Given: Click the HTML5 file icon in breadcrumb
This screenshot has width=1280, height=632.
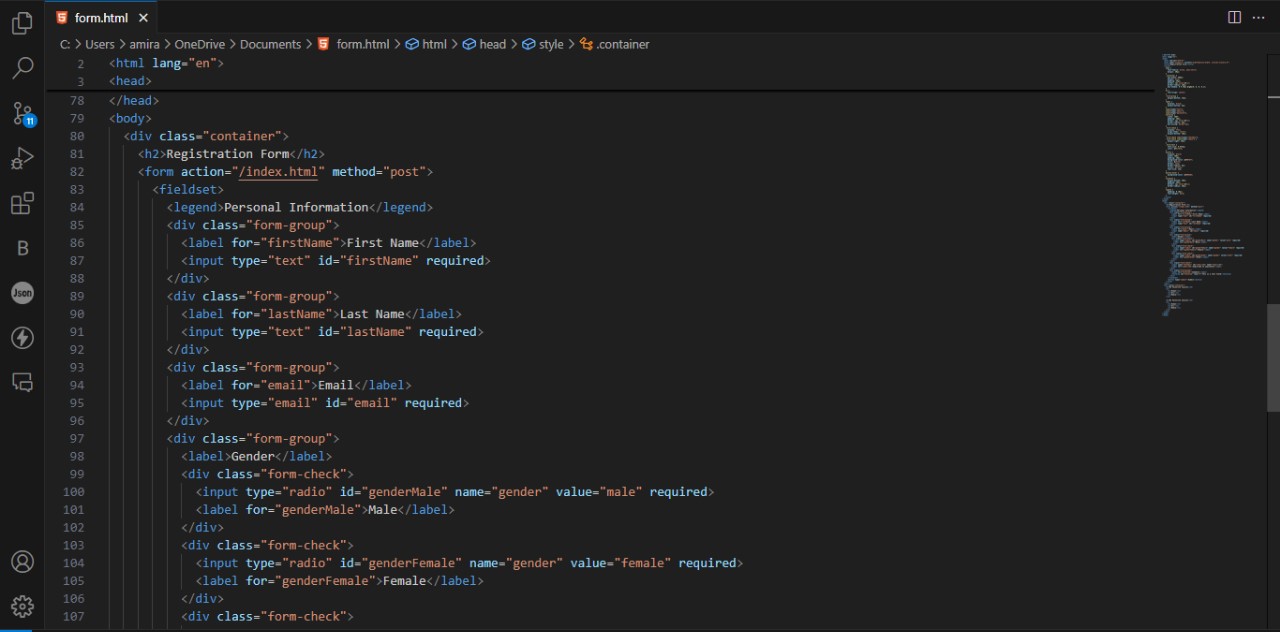Looking at the screenshot, I should (323, 44).
